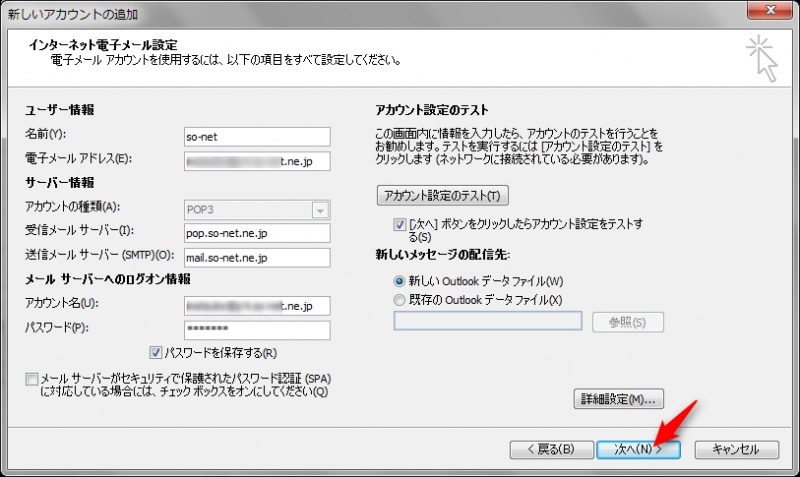Click the existing data file path field

(x=488, y=321)
